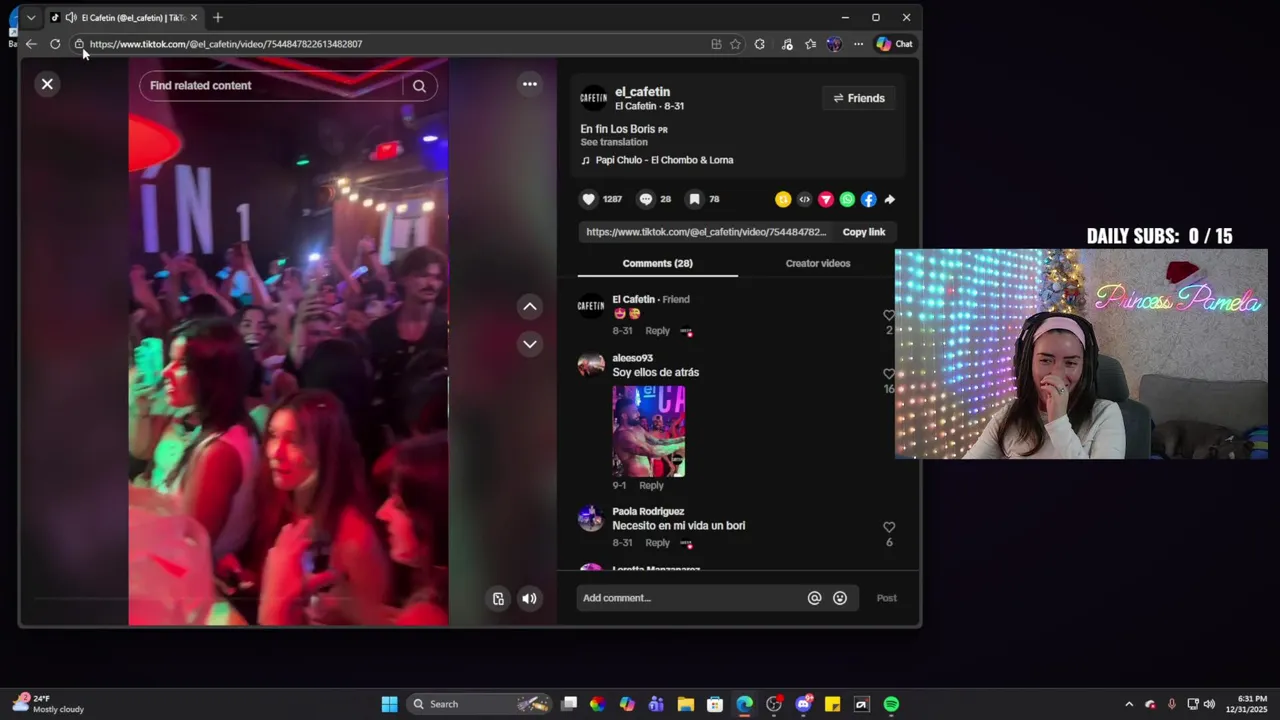Share to WhatsApp
The image size is (1280, 720).
[847, 200]
